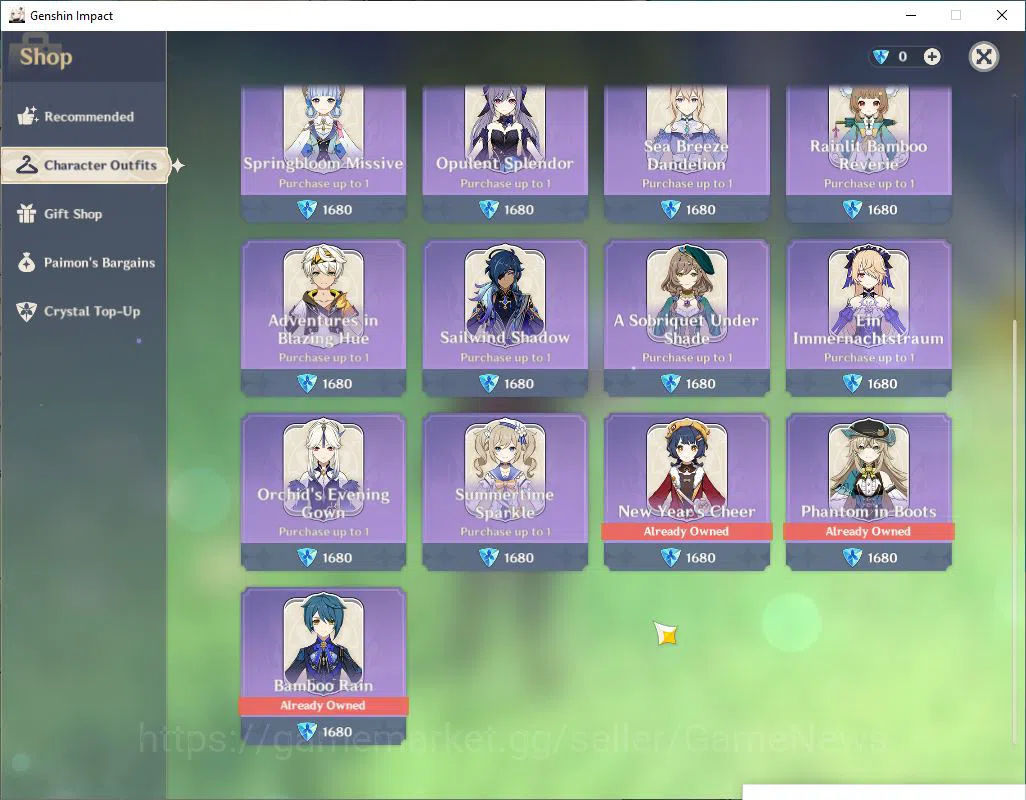The height and width of the screenshot is (800, 1026).
Task: Click the crystal icon on Rainlit Bamboo Reverie price
Action: pyautogui.click(x=852, y=209)
